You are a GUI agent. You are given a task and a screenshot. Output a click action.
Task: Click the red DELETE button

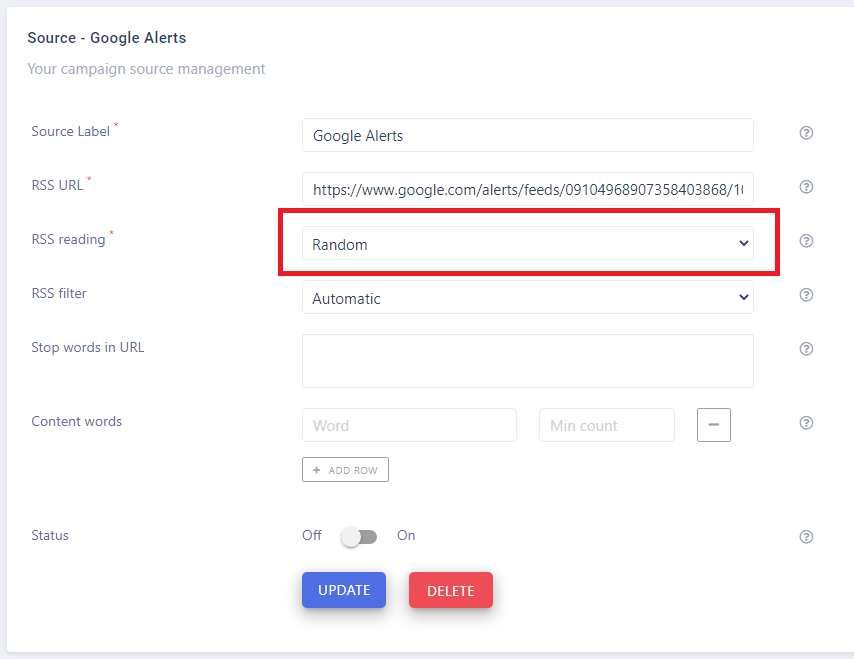click(451, 590)
